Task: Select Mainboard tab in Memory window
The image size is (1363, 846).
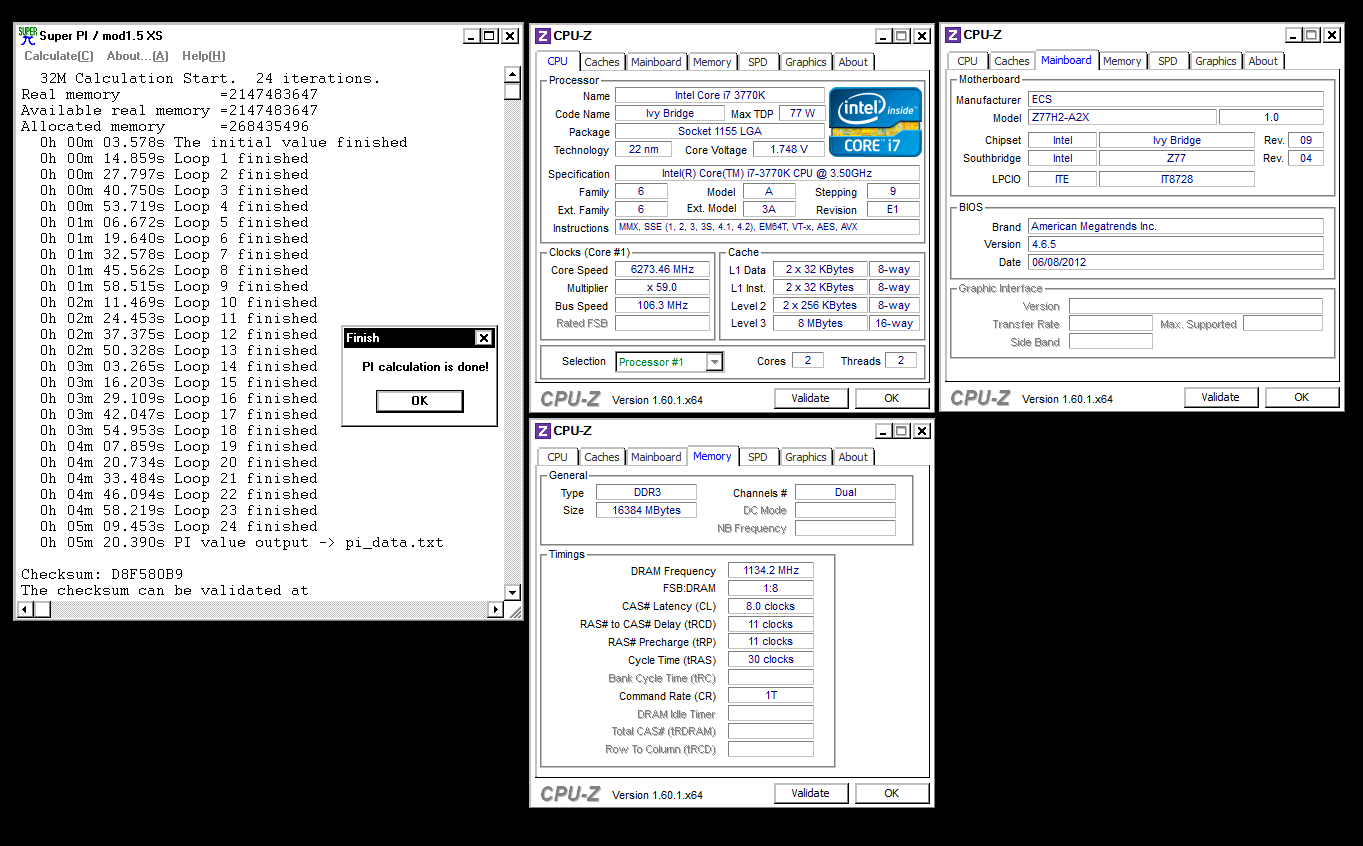Action: point(656,457)
